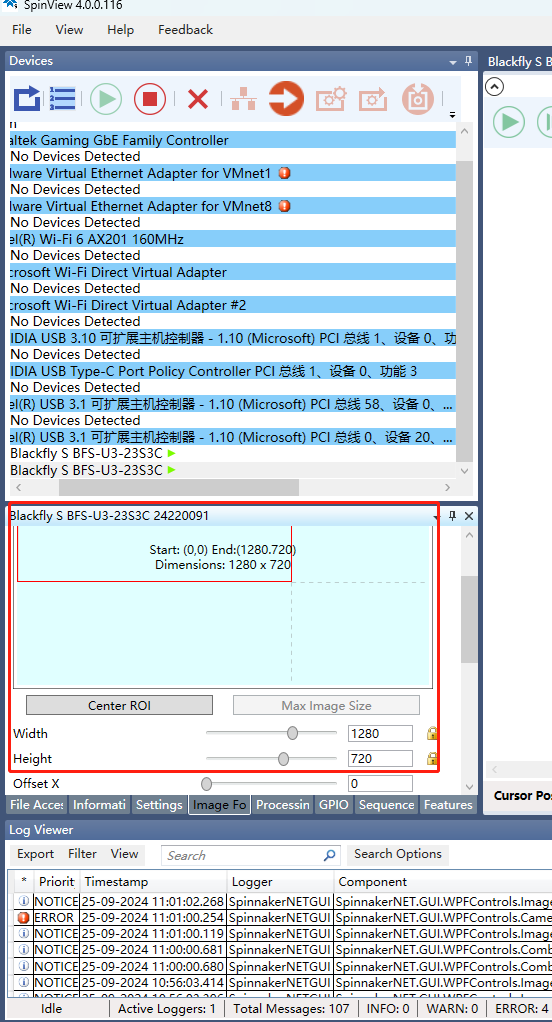Screen dimensions: 552x1022
Task: Toggle the Width lock icon
Action: tap(431, 733)
